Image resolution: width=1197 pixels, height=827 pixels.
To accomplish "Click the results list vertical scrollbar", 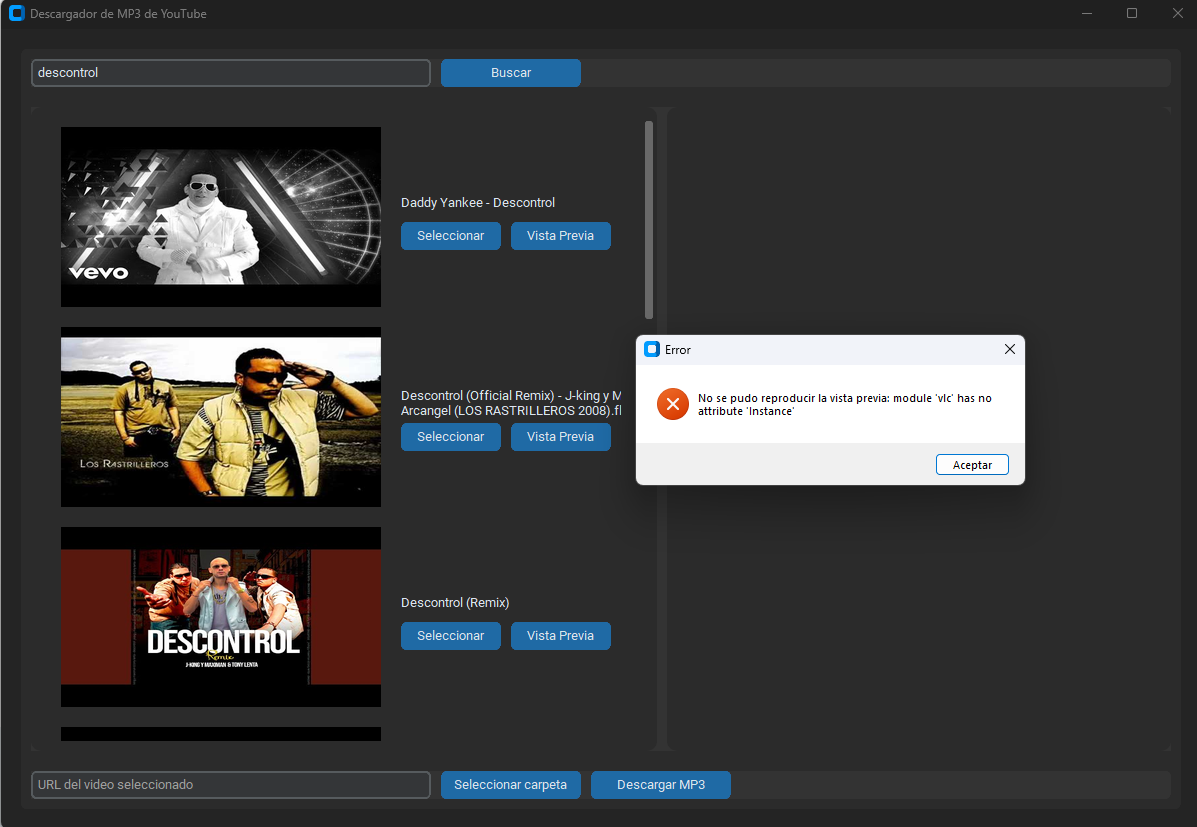I will (x=649, y=220).
